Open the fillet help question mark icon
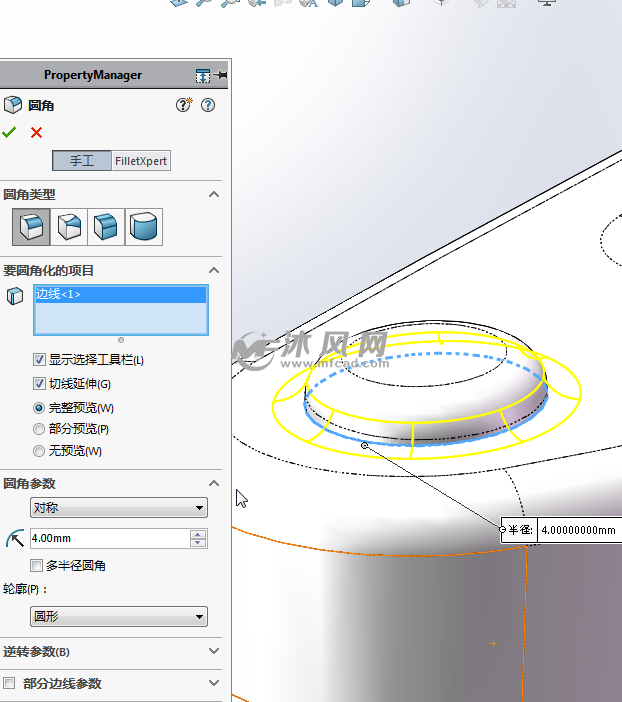622x702 pixels. pyautogui.click(x=208, y=105)
